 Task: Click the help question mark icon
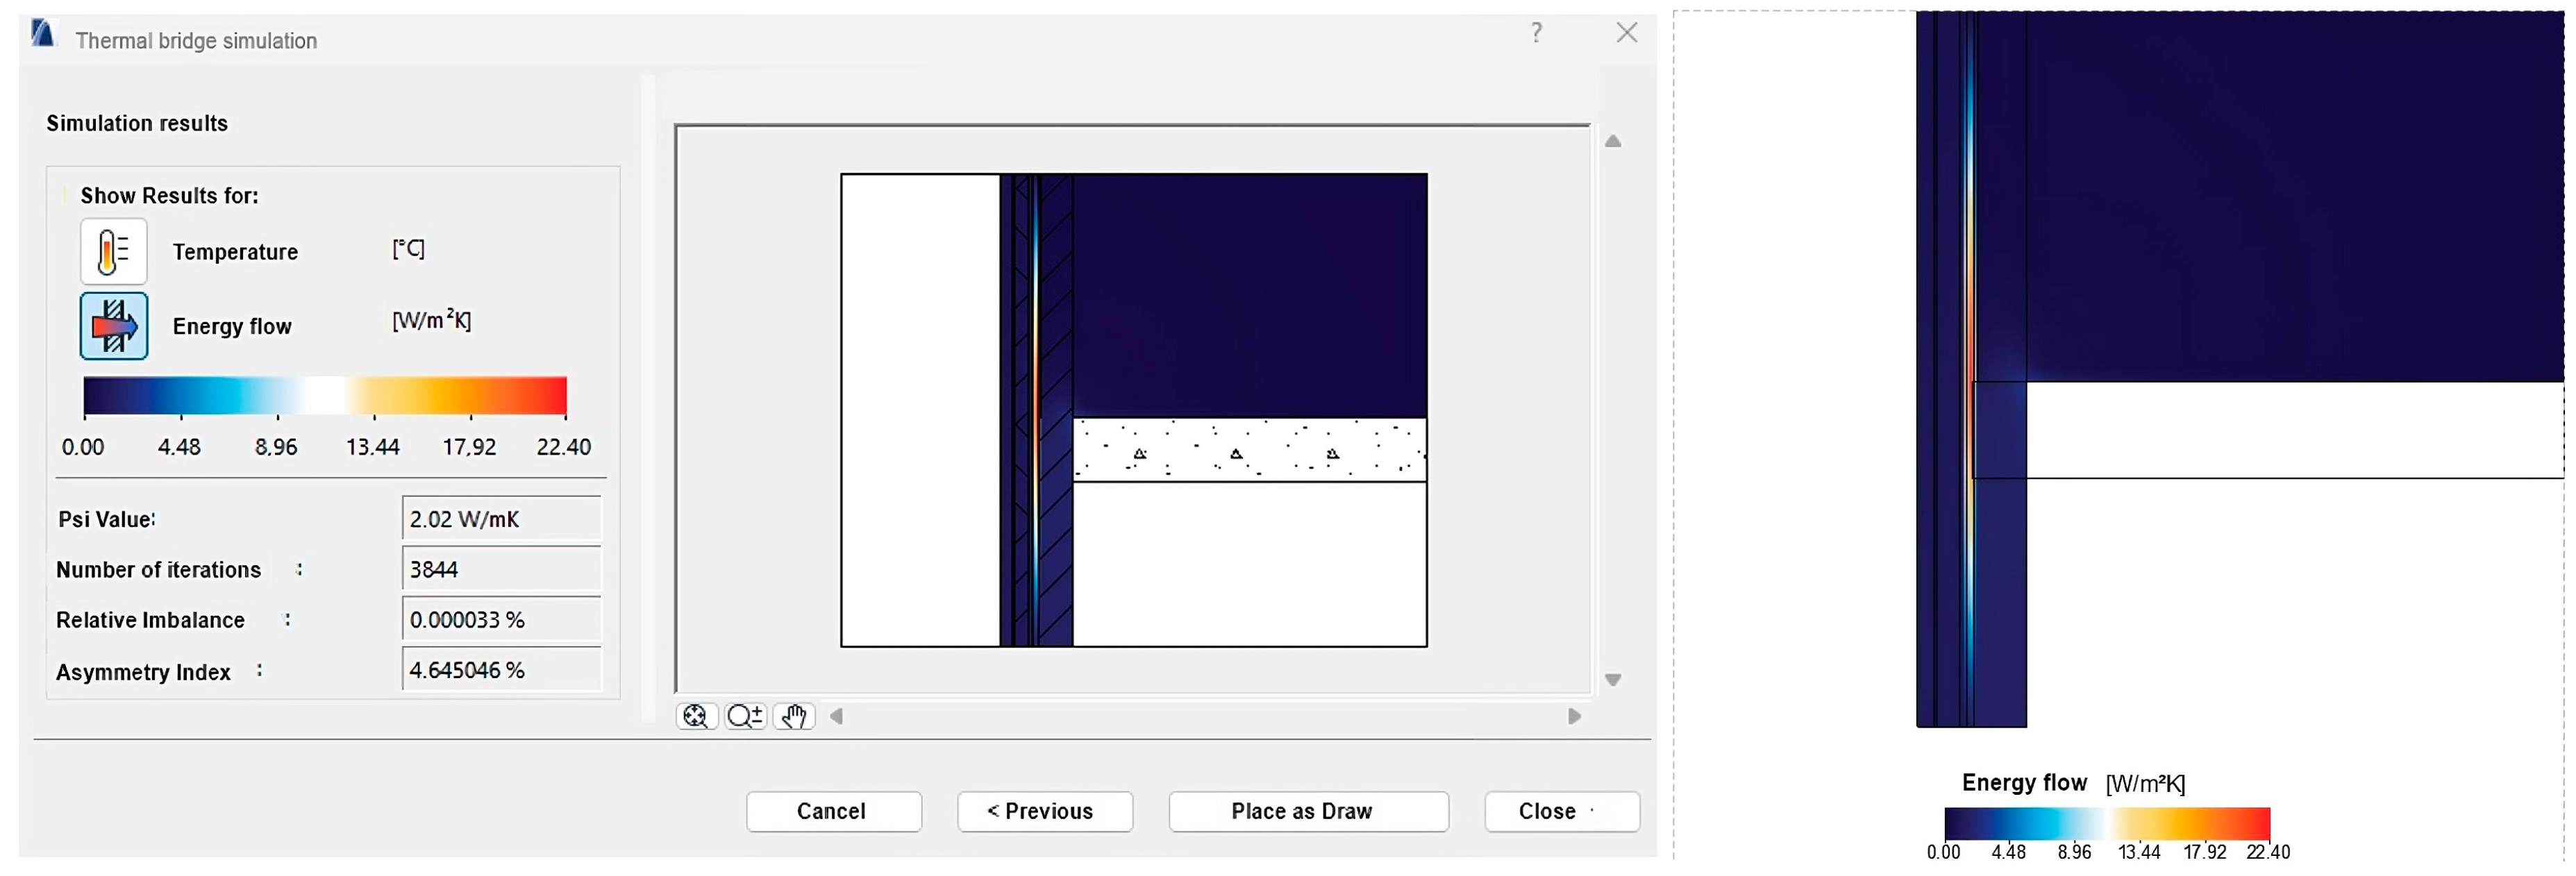pyautogui.click(x=1536, y=33)
